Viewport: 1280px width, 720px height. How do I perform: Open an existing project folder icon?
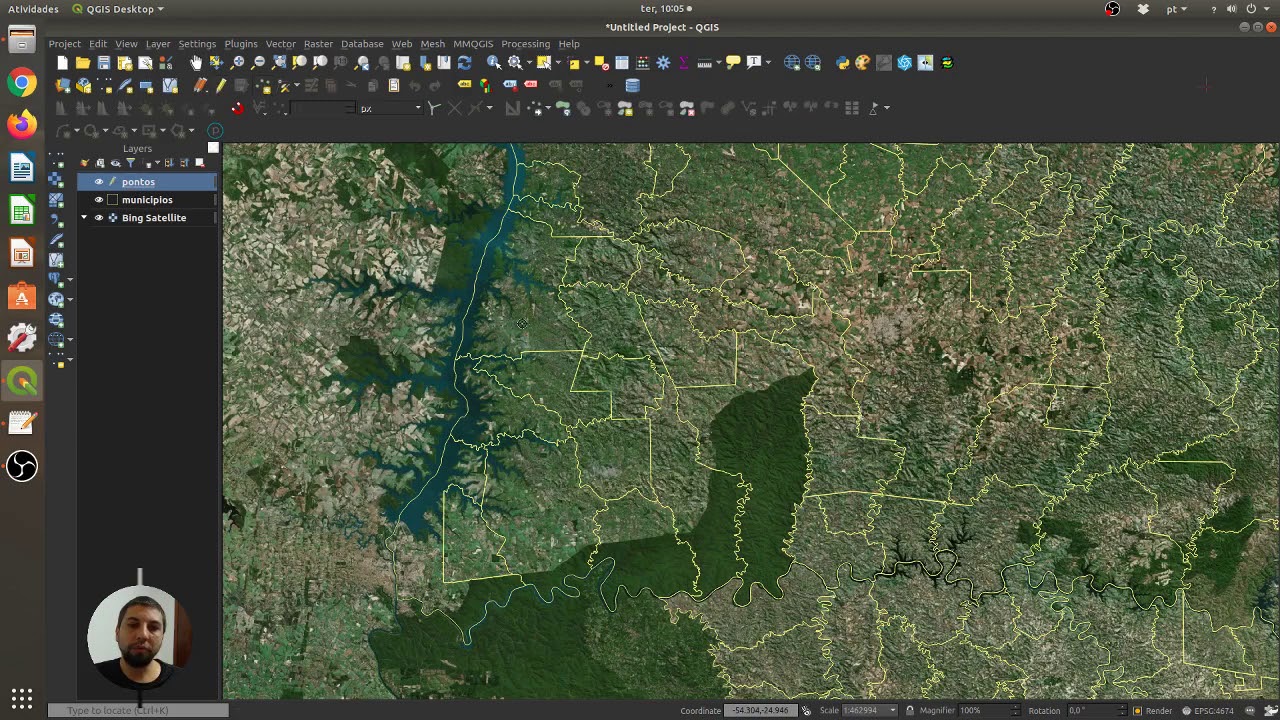coord(83,62)
